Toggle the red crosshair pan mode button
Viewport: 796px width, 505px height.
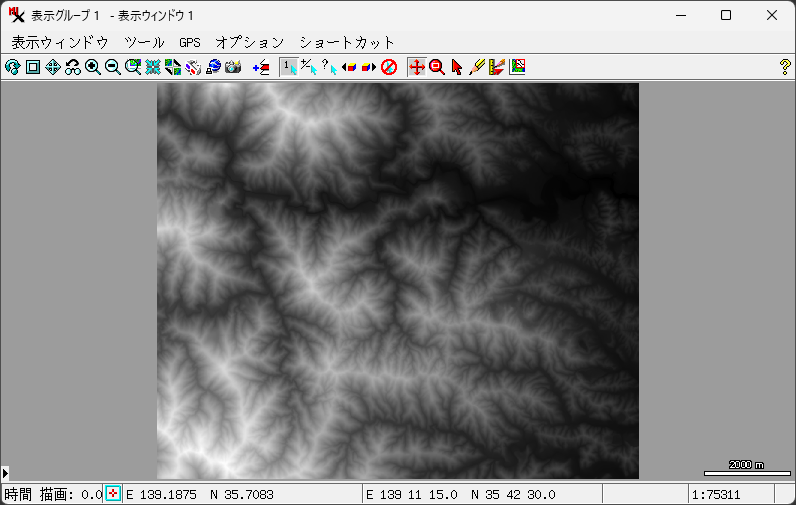[417, 67]
